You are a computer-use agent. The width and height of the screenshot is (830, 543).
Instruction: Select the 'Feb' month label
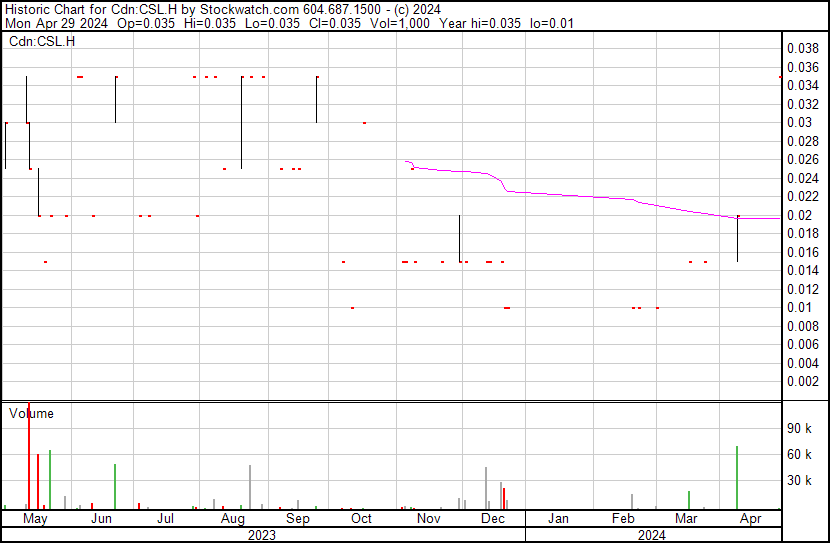coord(623,519)
